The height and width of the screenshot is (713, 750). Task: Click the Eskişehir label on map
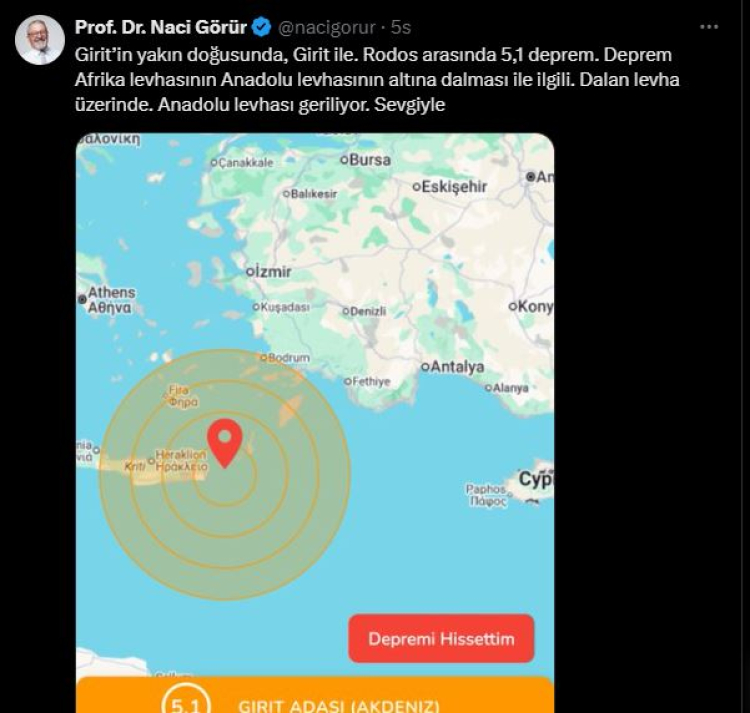454,186
